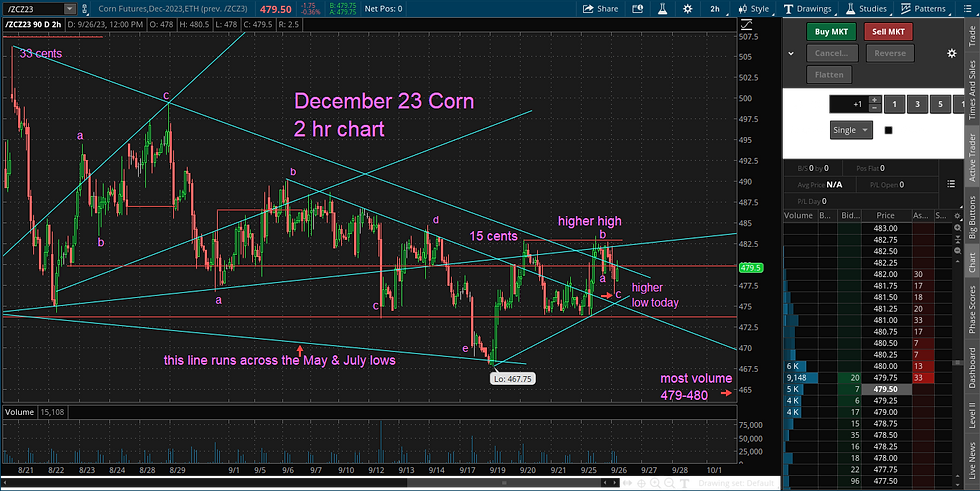Screen dimensions: 980x491
Task: Click ask size 33 at 479.75
Action: tap(922, 378)
